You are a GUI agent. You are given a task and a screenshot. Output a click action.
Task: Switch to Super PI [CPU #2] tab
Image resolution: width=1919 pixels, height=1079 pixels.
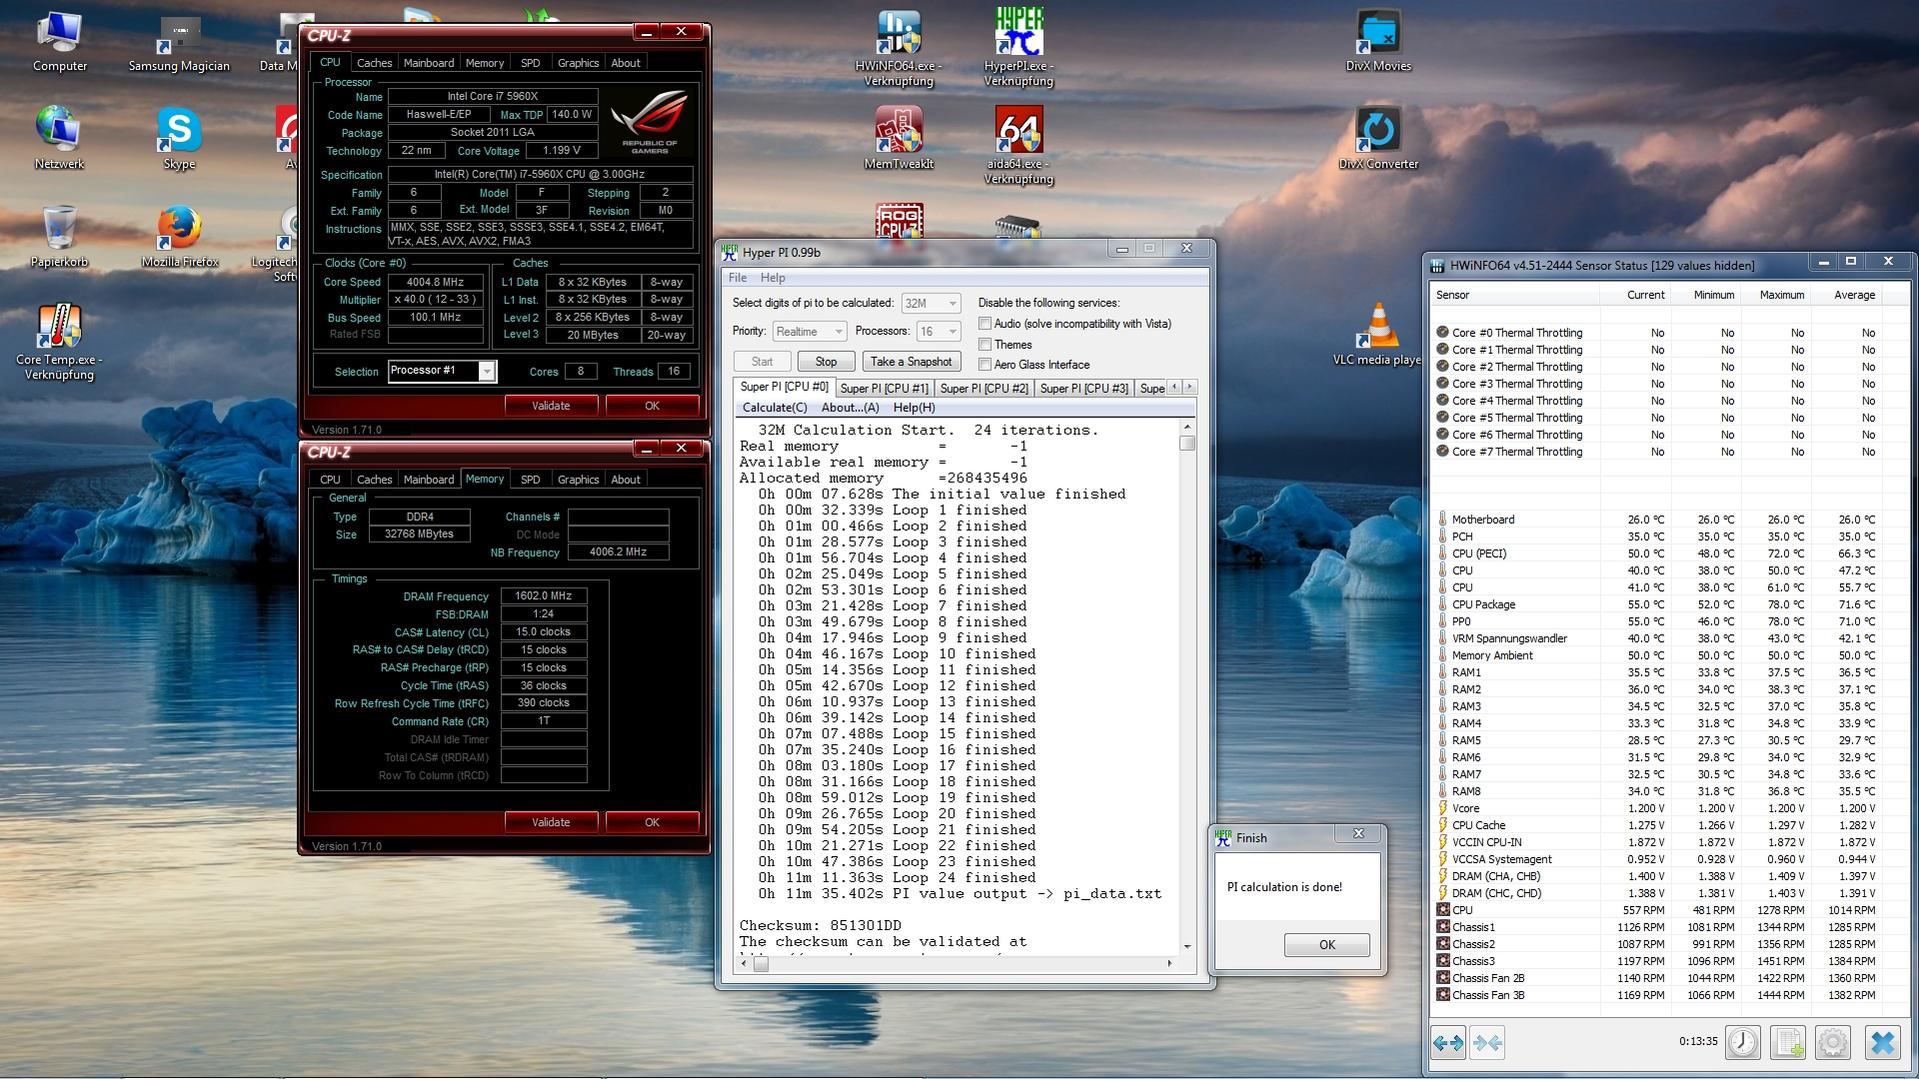pos(984,388)
